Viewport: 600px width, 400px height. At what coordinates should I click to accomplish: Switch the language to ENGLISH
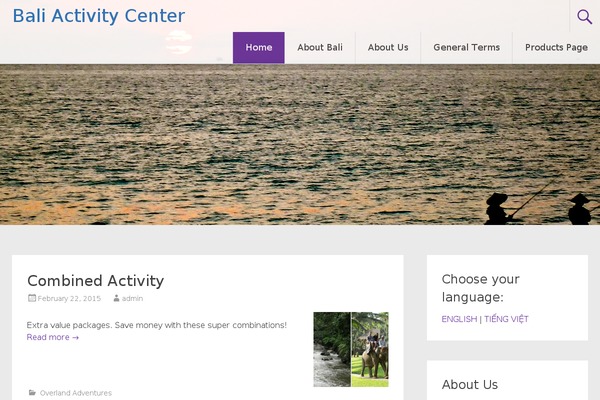pyautogui.click(x=459, y=319)
